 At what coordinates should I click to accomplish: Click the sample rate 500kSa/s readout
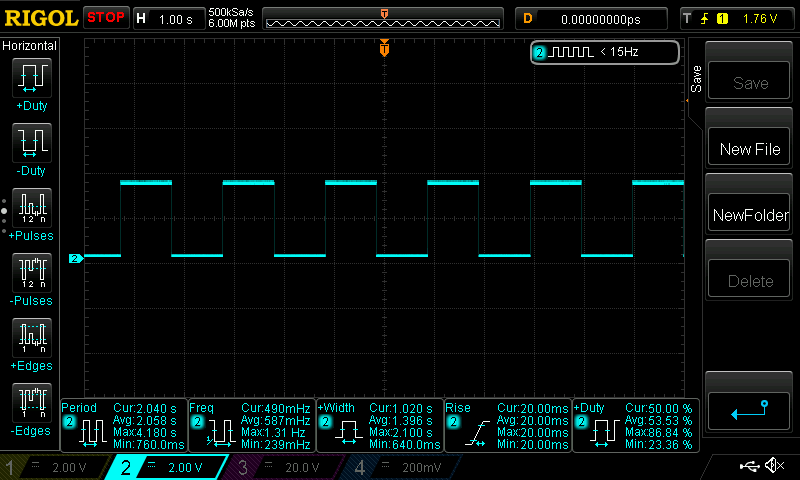231,12
